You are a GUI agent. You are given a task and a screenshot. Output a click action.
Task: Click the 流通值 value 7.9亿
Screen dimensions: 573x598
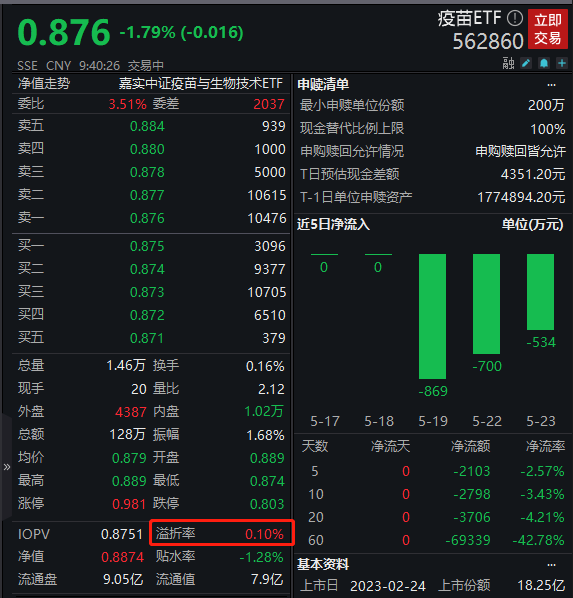coord(267,580)
